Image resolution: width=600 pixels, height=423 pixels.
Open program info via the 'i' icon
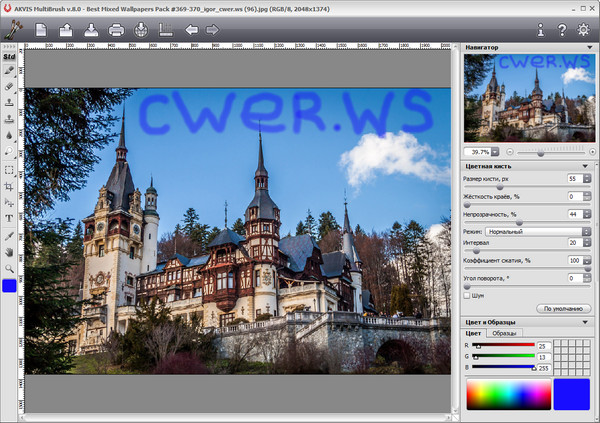pos(541,30)
